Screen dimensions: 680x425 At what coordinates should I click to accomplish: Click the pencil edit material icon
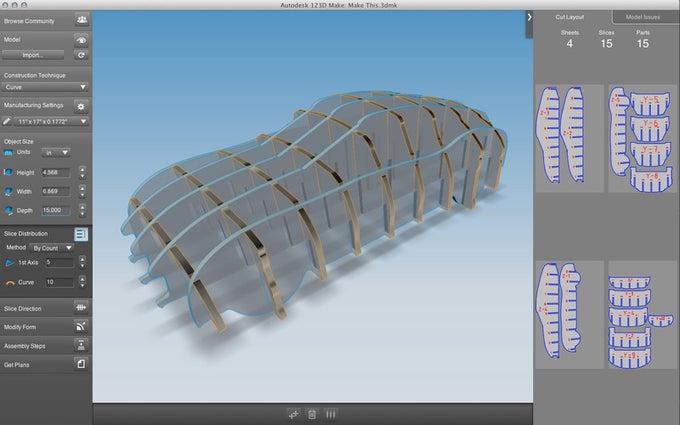pyautogui.click(x=7, y=121)
